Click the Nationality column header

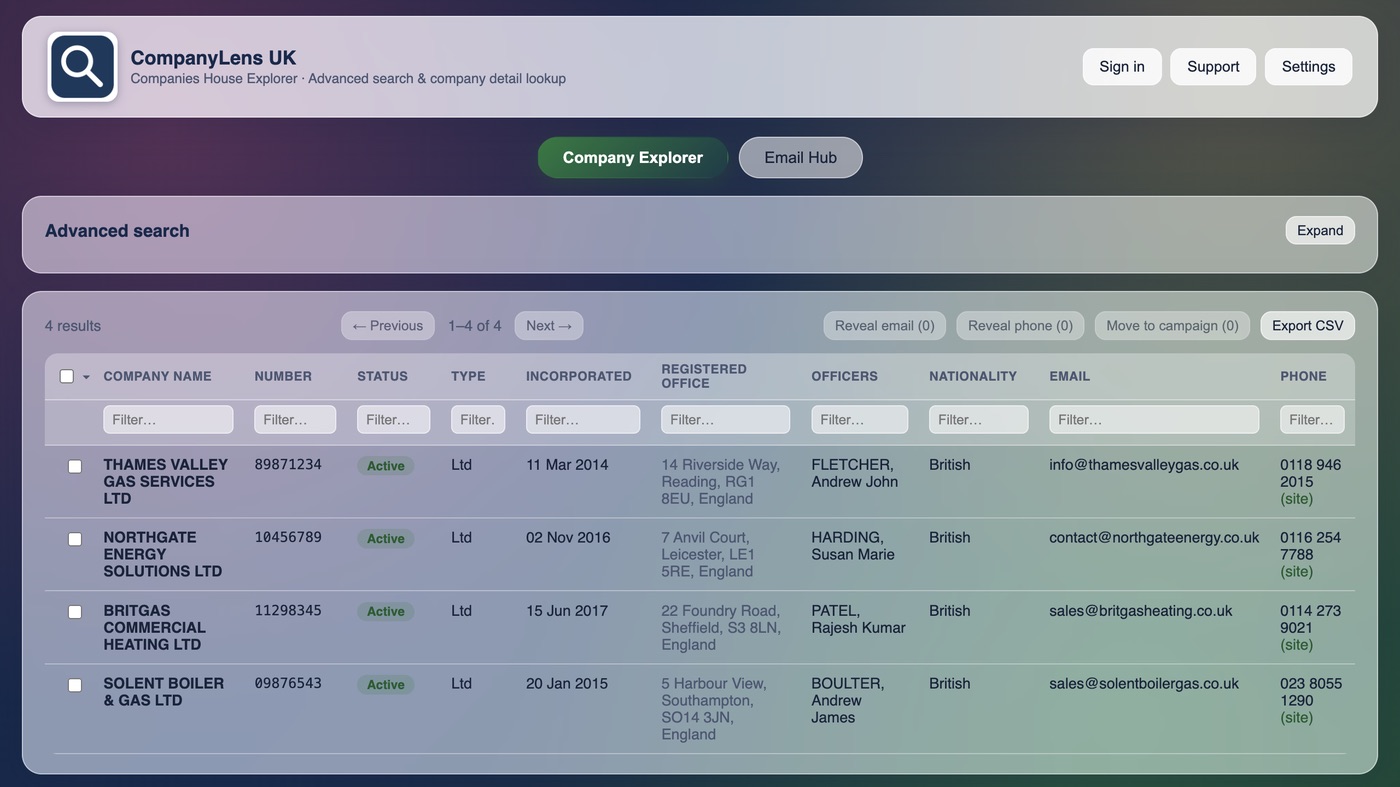tap(973, 377)
